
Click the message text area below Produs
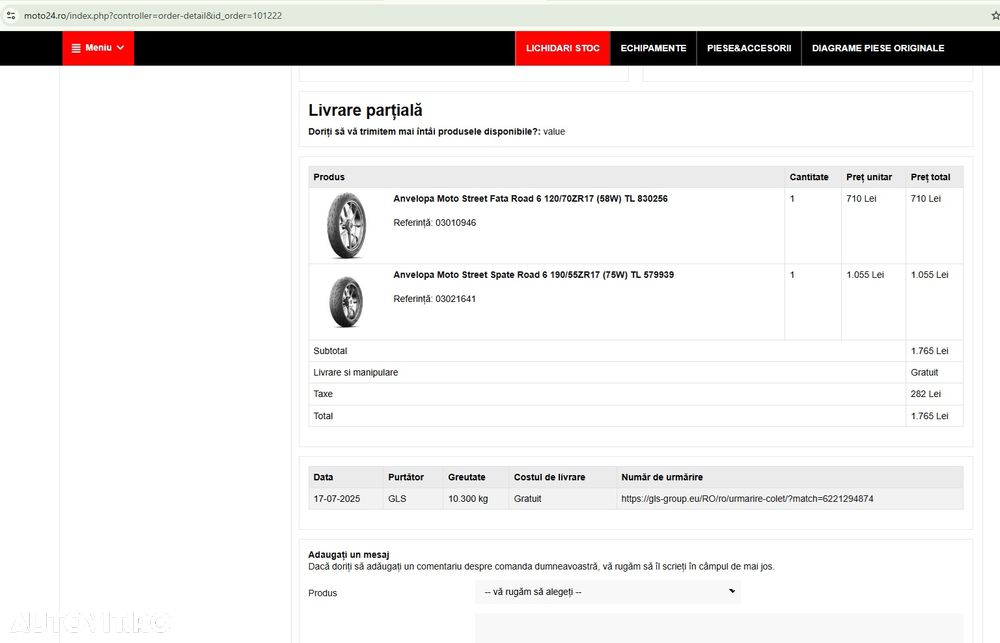(719, 628)
